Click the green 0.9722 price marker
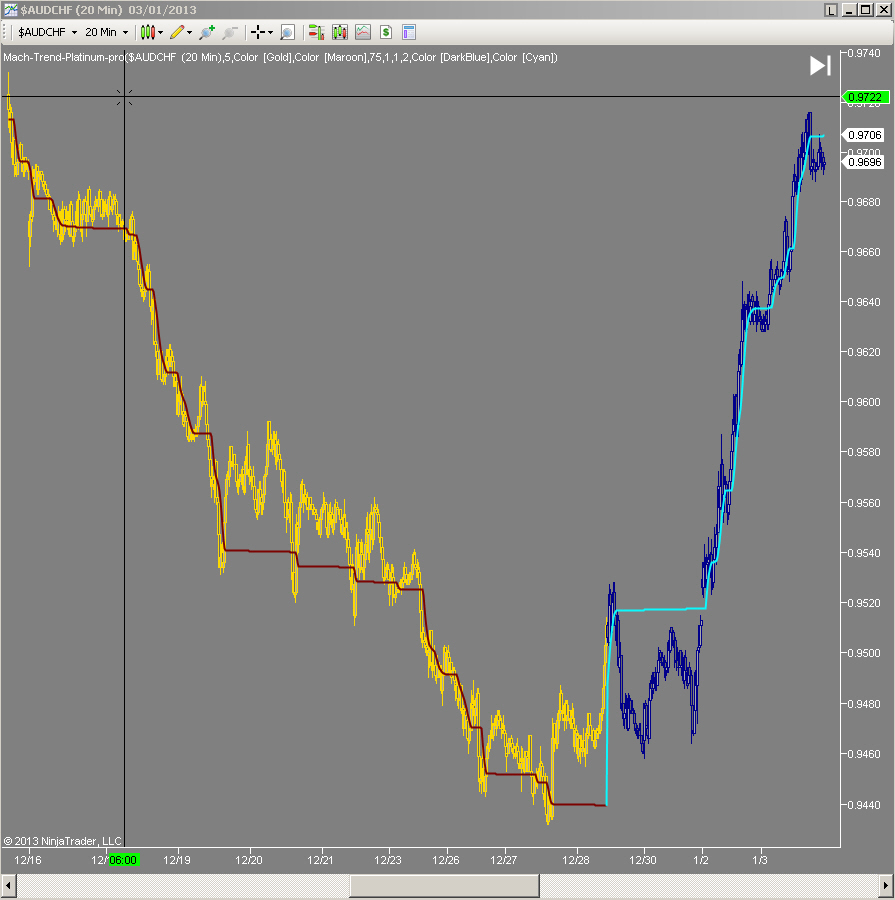Image resolution: width=895 pixels, height=900 pixels. (864, 98)
